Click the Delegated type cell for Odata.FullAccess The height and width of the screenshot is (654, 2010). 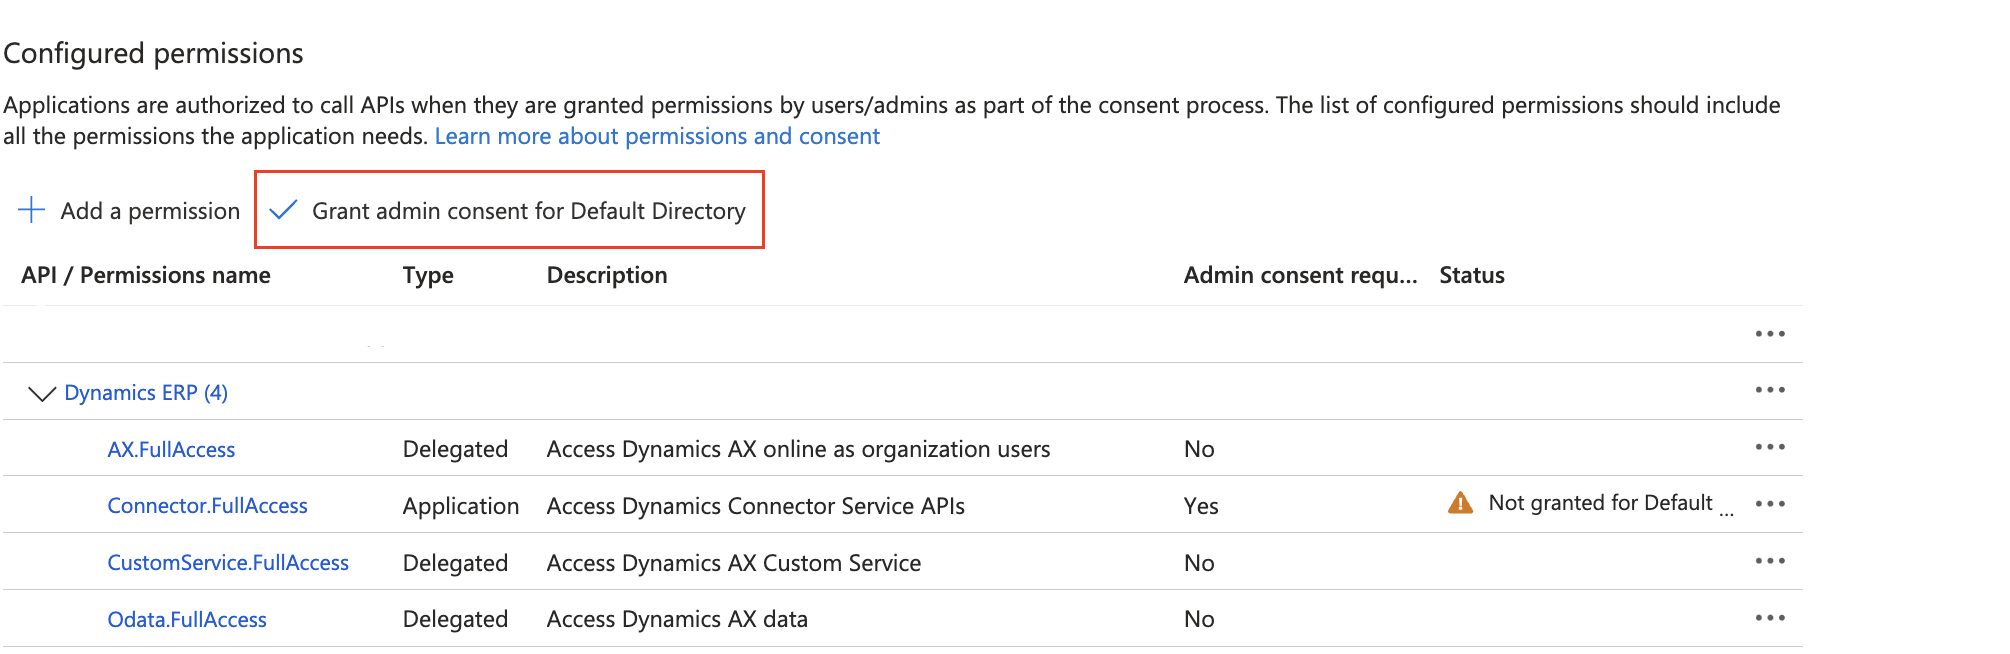(x=455, y=620)
